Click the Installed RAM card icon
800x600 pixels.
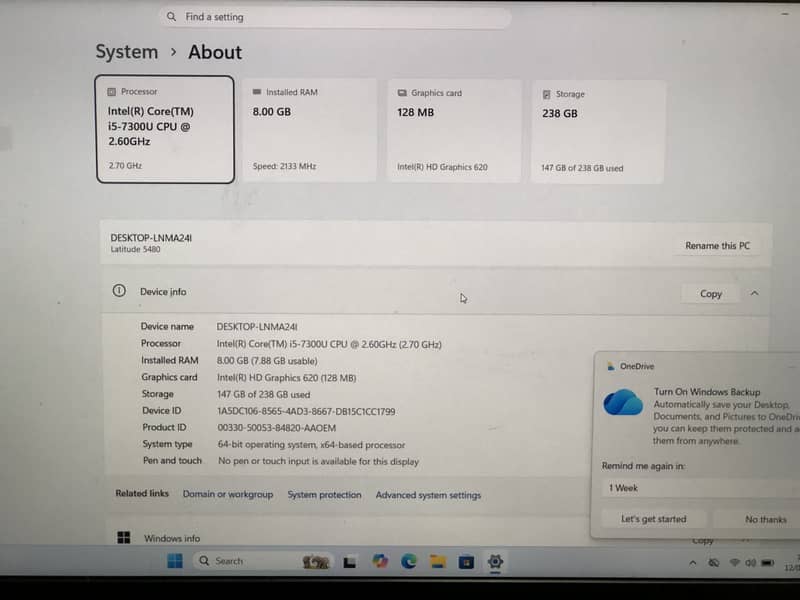coord(257,92)
